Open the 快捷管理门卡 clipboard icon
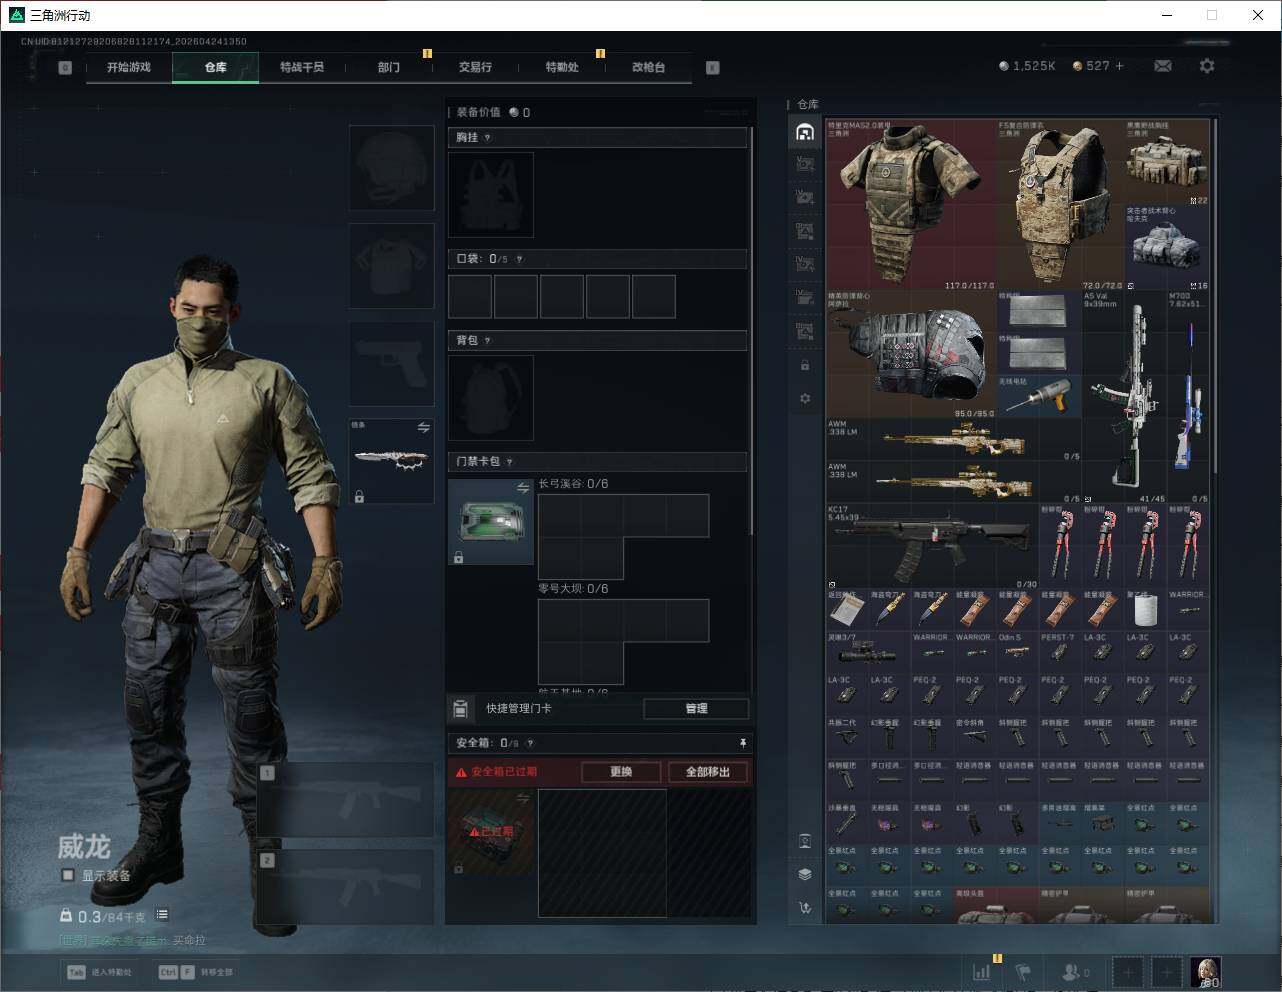The image size is (1282, 992). click(x=460, y=709)
